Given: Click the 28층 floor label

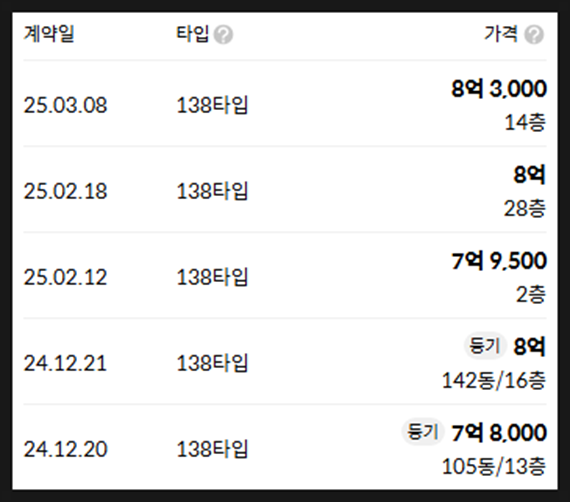Looking at the screenshot, I should pyautogui.click(x=525, y=209).
